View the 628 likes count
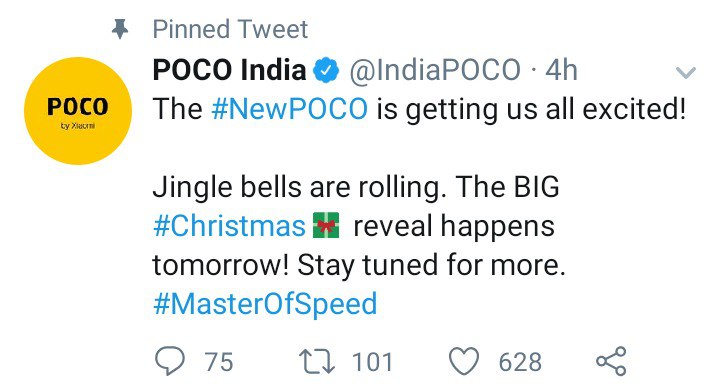Image resolution: width=720 pixels, height=391 pixels. pyautogui.click(x=520, y=362)
